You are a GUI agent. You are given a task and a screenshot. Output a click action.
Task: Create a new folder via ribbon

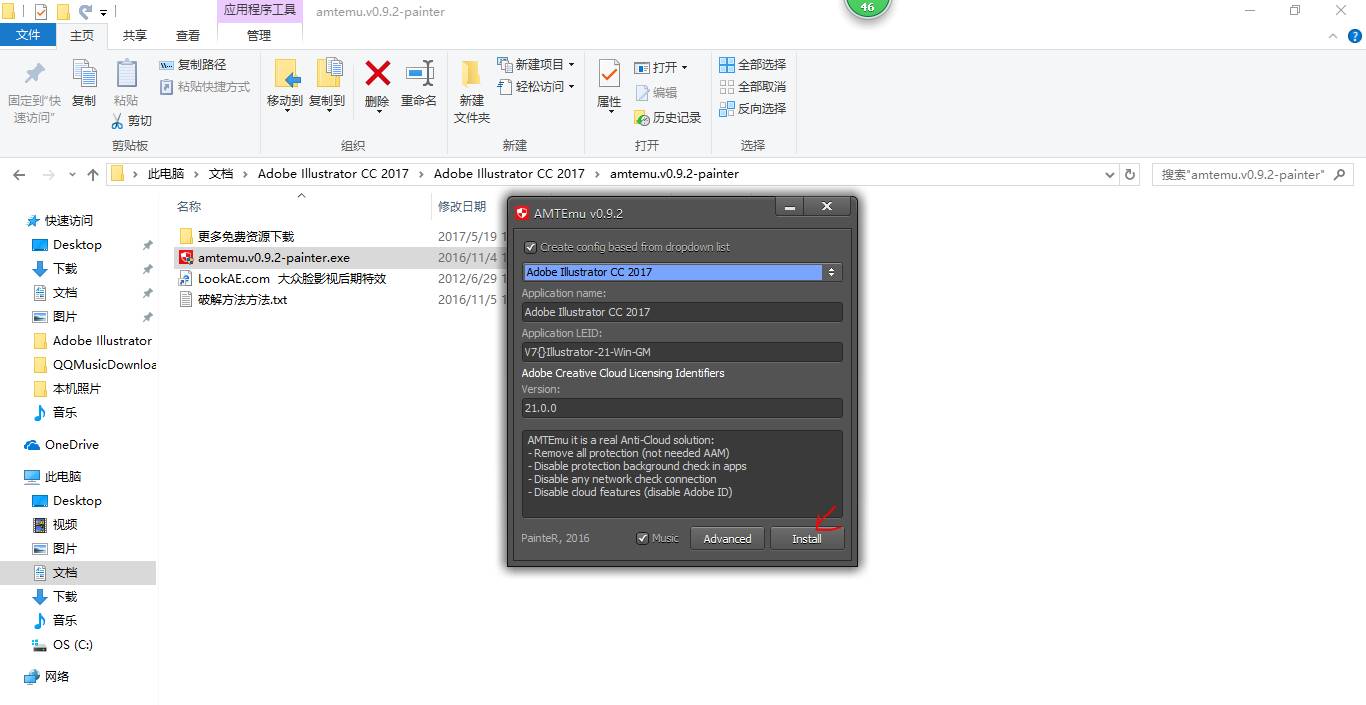[472, 92]
